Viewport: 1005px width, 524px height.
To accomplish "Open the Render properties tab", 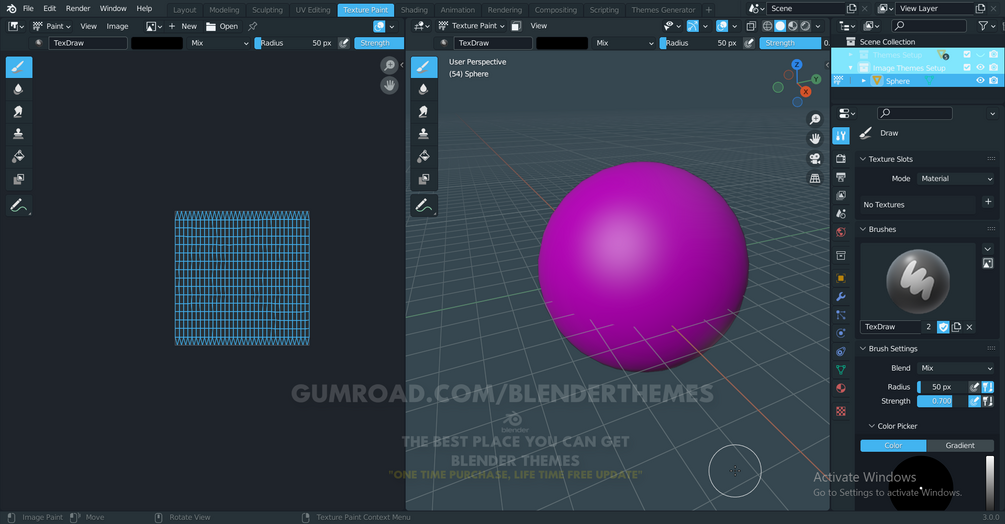I will tap(841, 158).
